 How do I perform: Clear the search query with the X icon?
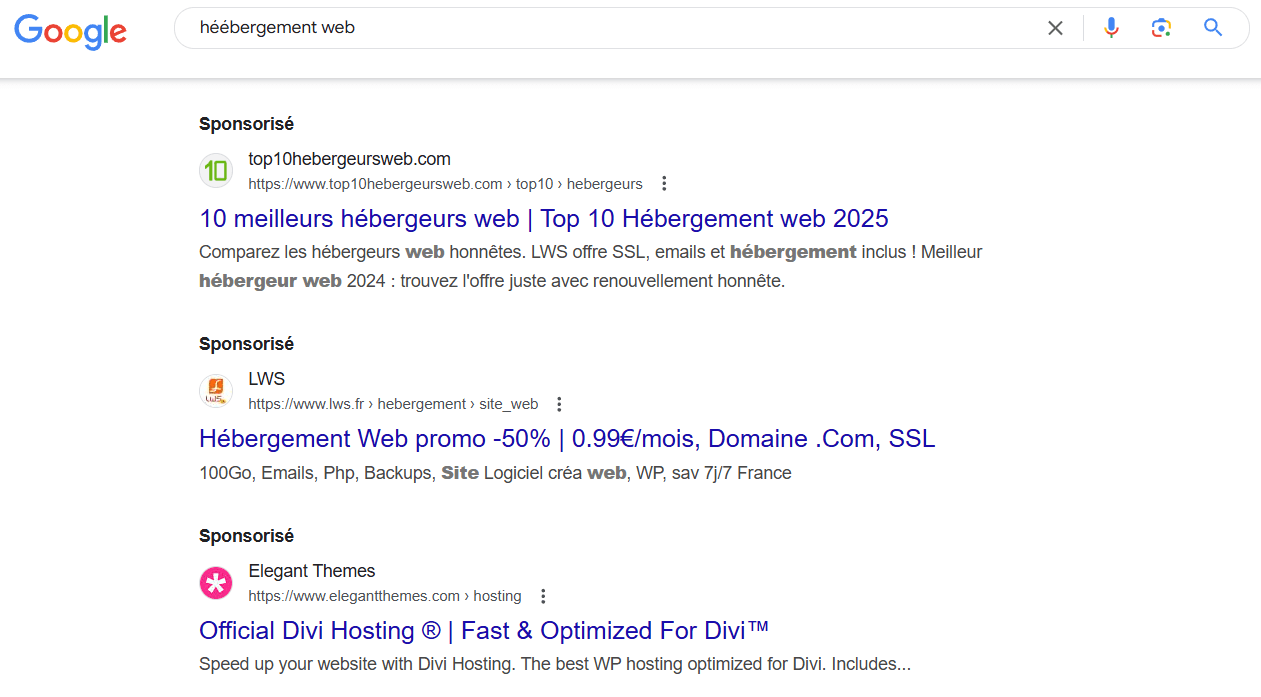coord(1055,27)
